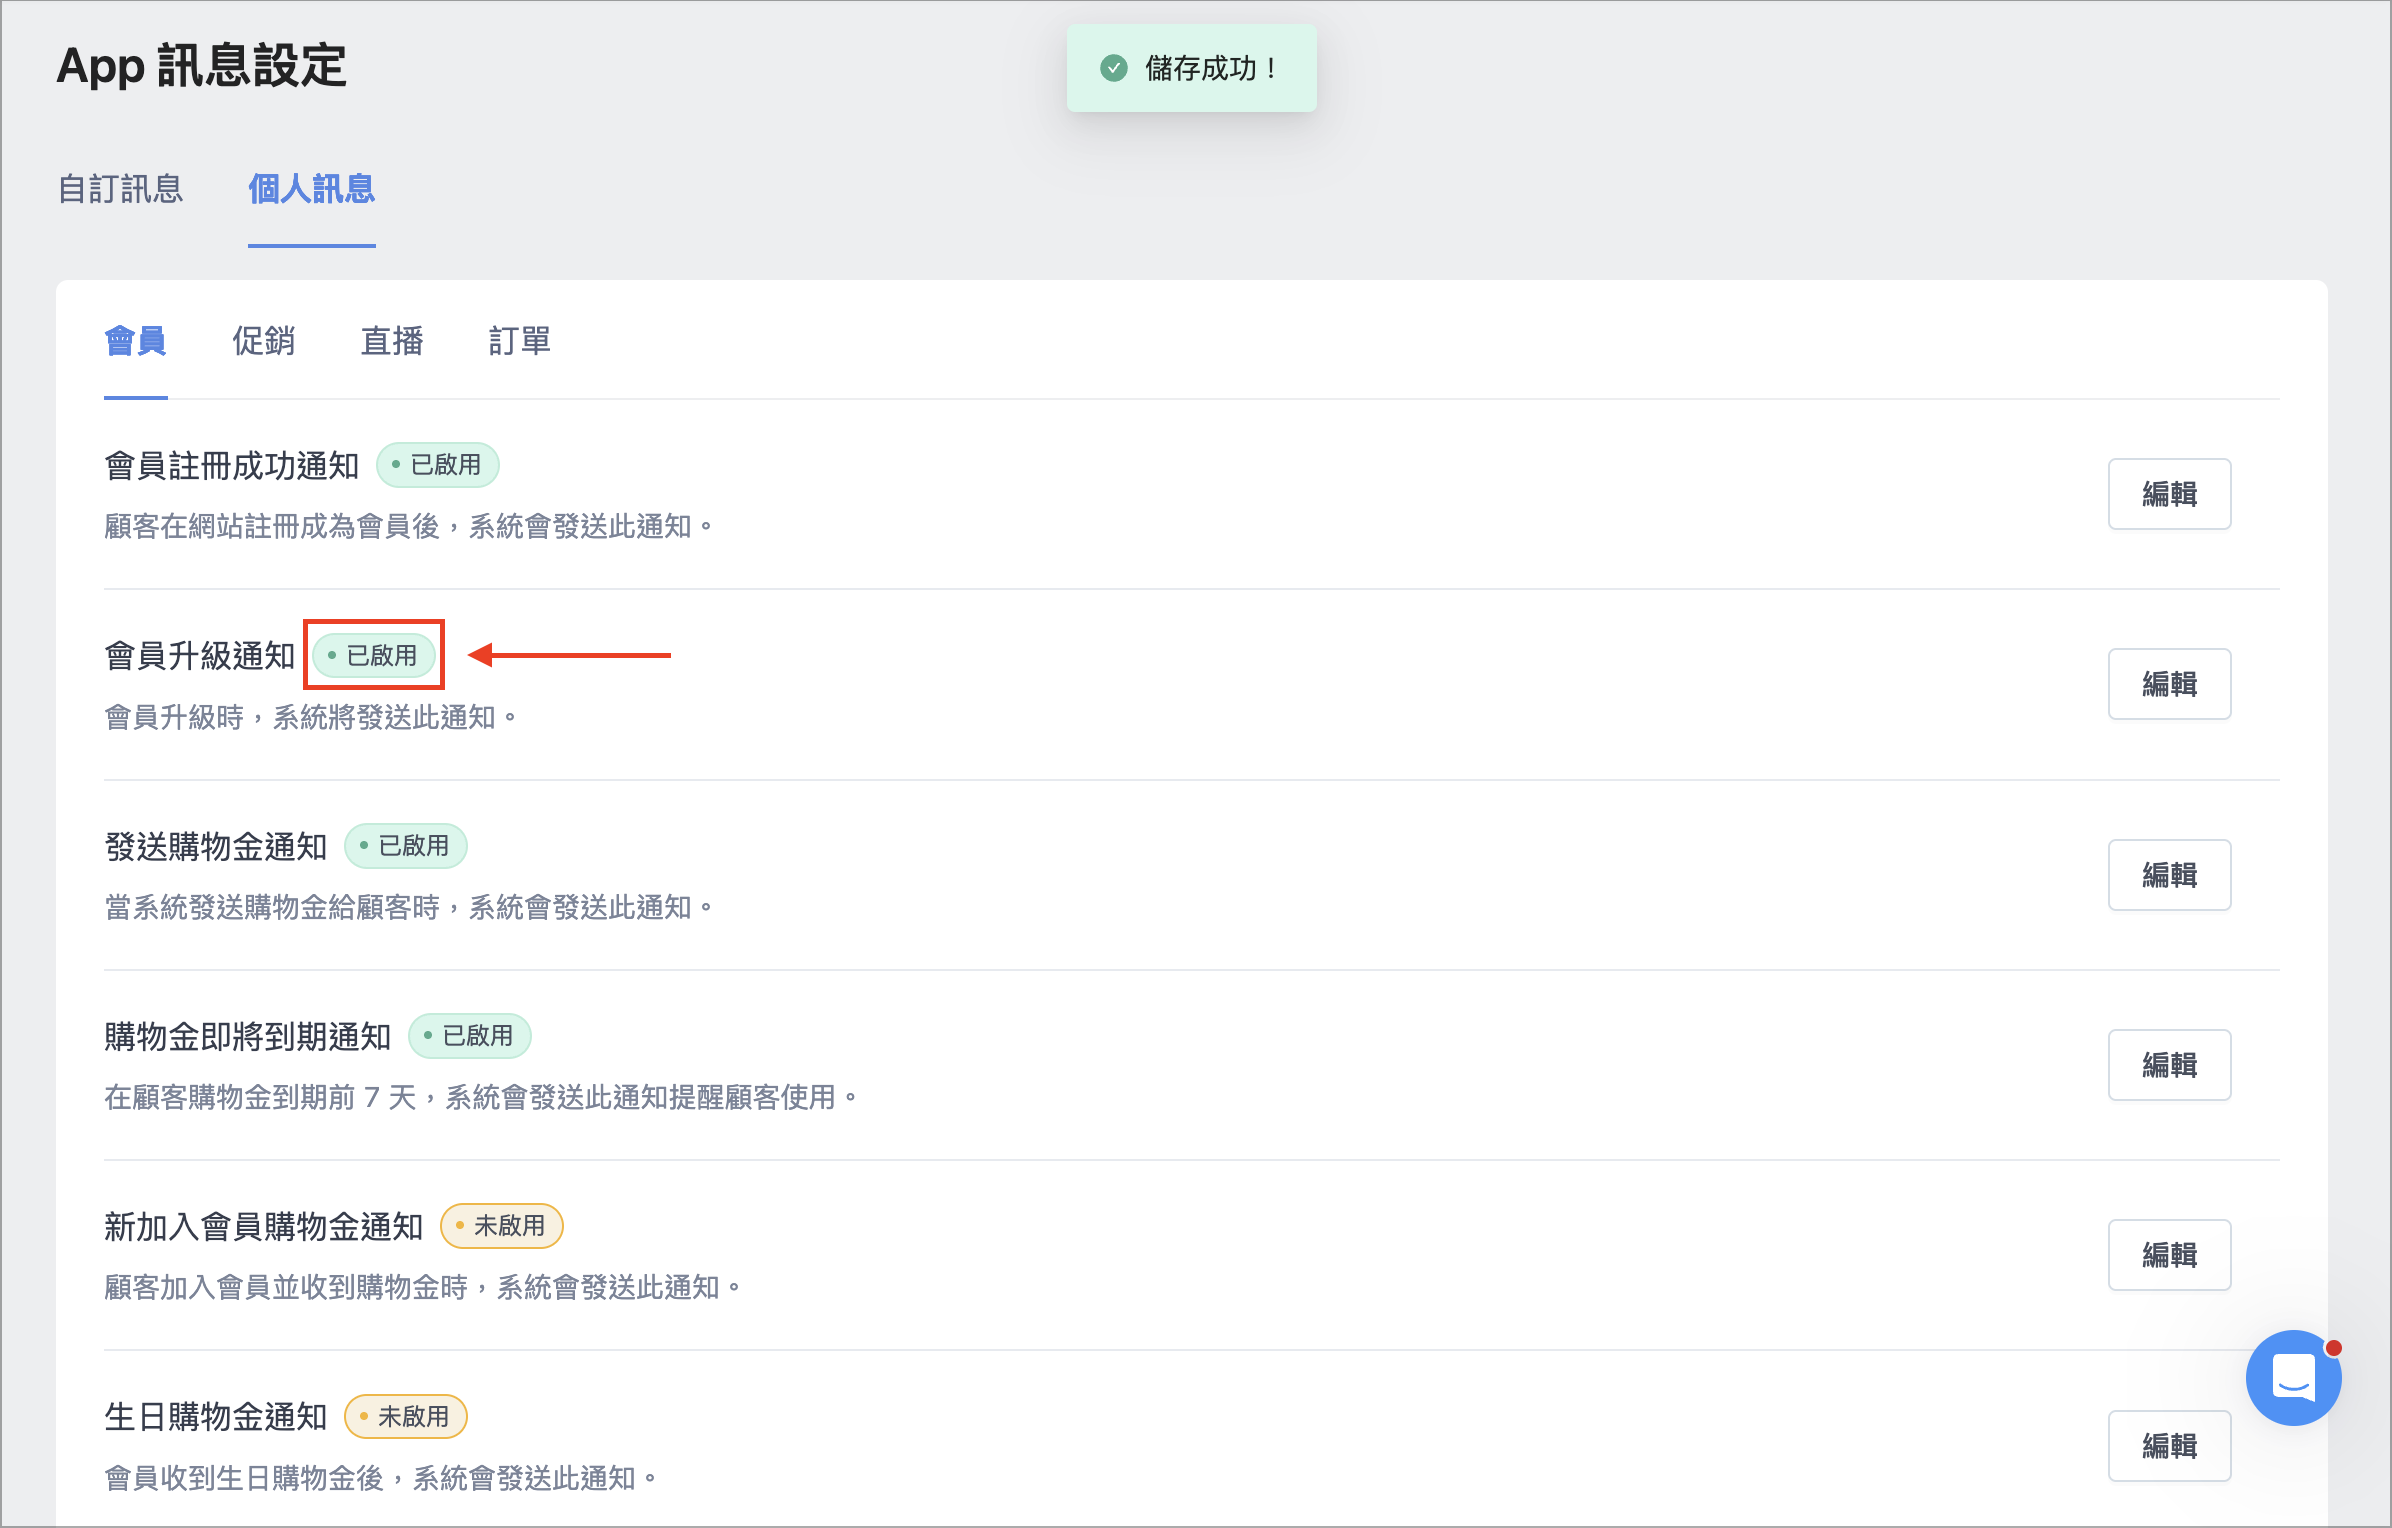Image resolution: width=2392 pixels, height=1528 pixels.
Task: Select the 個人訊息 tab
Action: (x=312, y=189)
